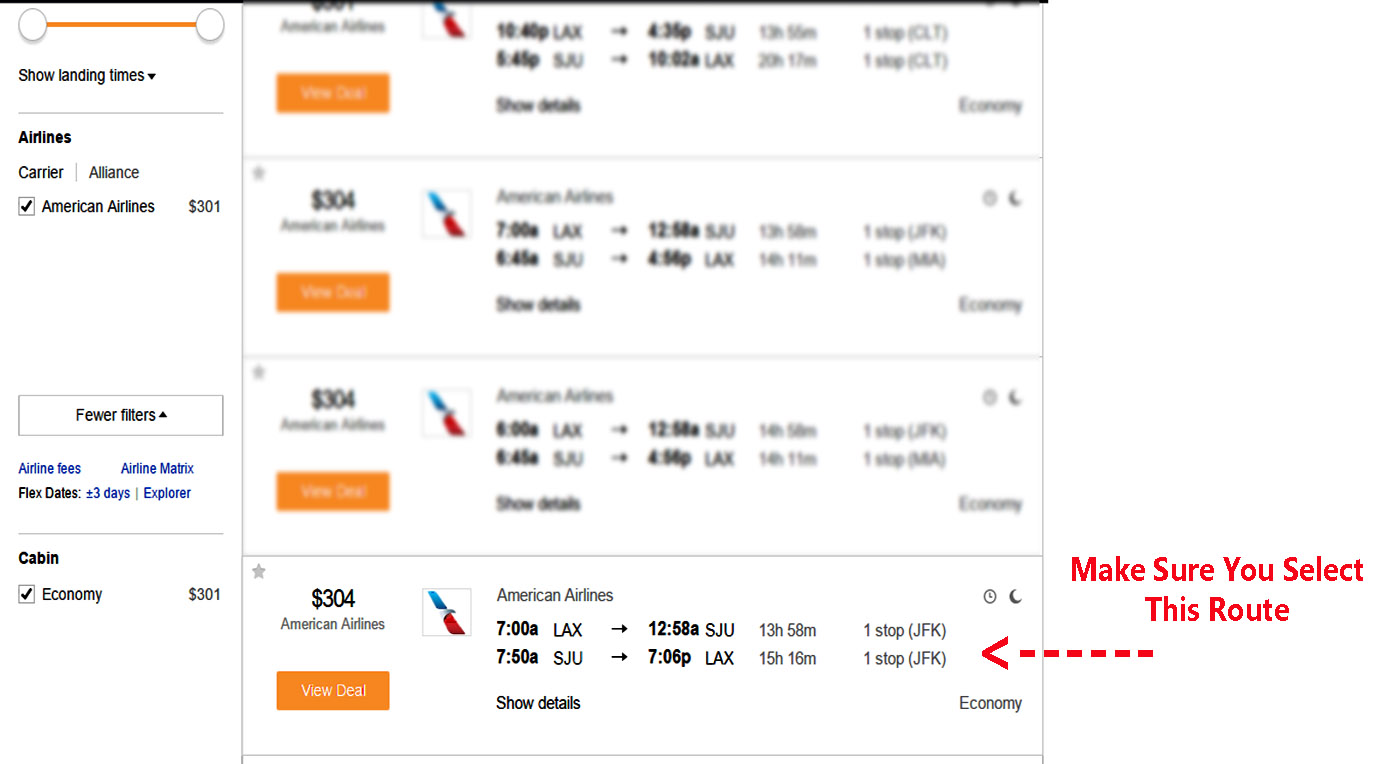
Task: Click the star icon on second $304 result
Action: (259, 174)
